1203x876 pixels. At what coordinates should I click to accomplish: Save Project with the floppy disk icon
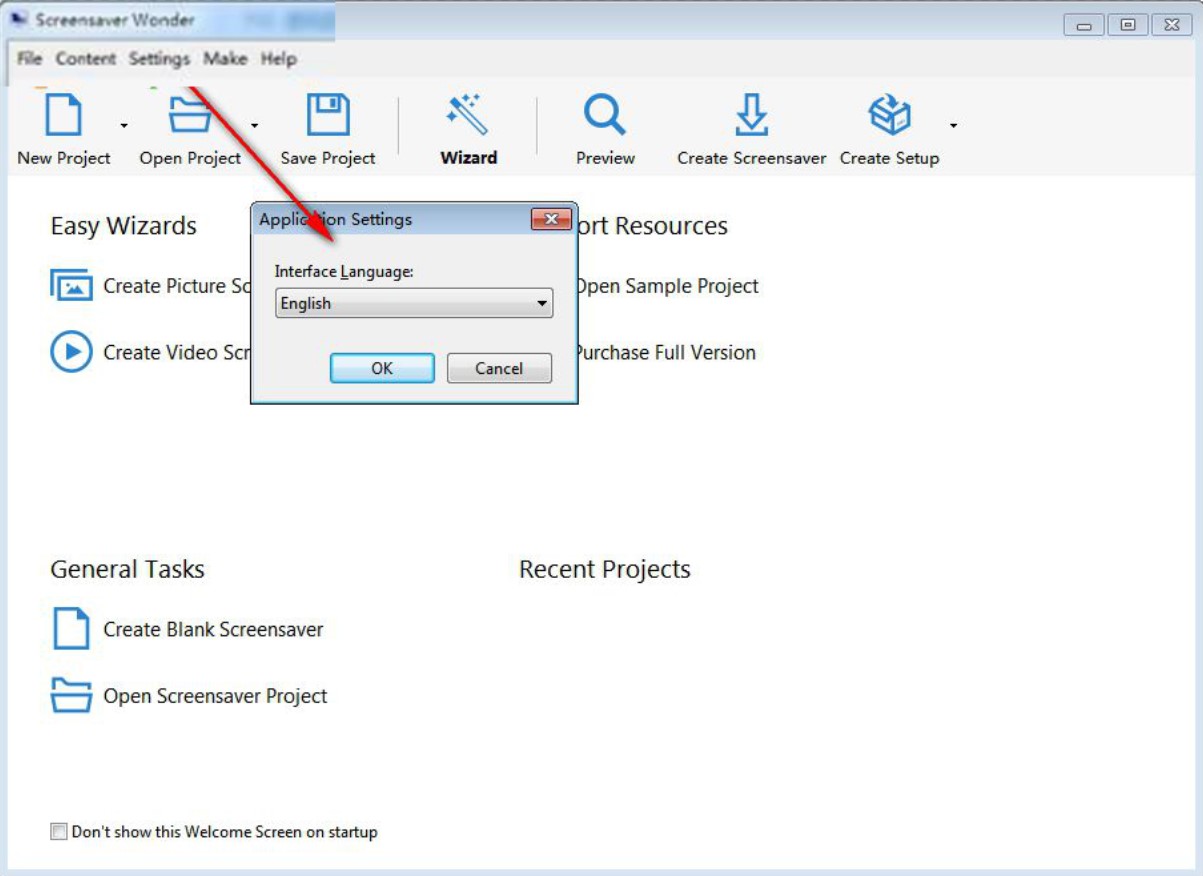pos(328,114)
